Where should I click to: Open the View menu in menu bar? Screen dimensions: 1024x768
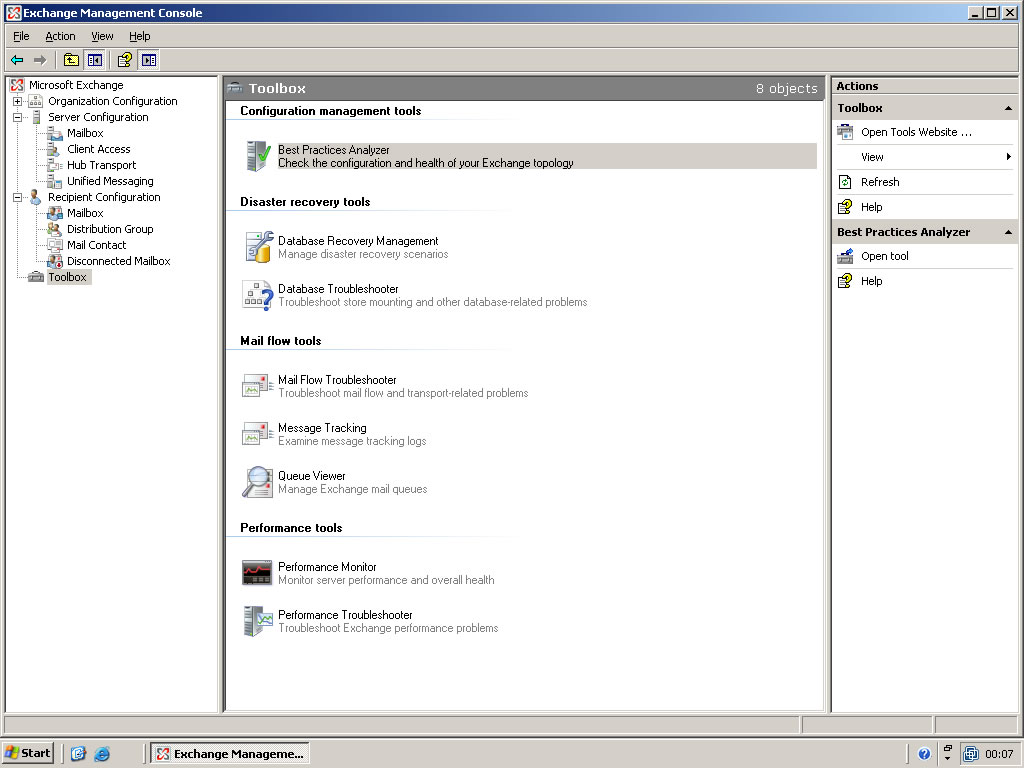tap(102, 36)
